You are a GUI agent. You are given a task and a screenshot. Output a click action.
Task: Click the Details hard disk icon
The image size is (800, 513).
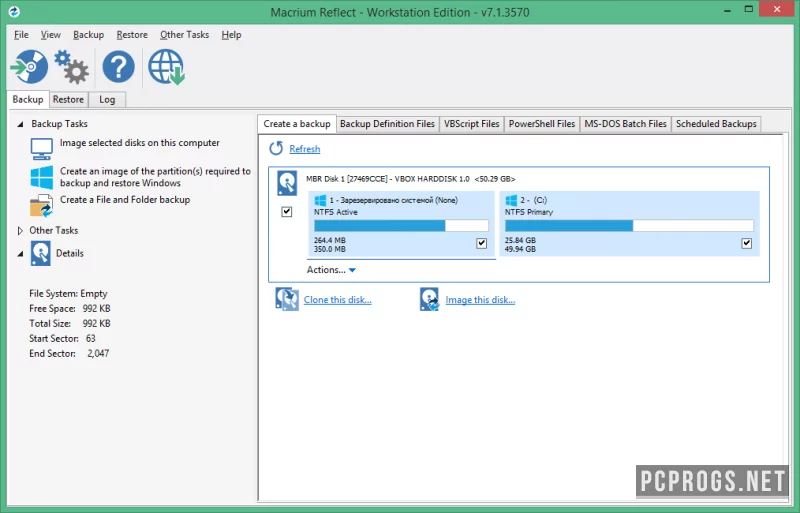coord(40,253)
